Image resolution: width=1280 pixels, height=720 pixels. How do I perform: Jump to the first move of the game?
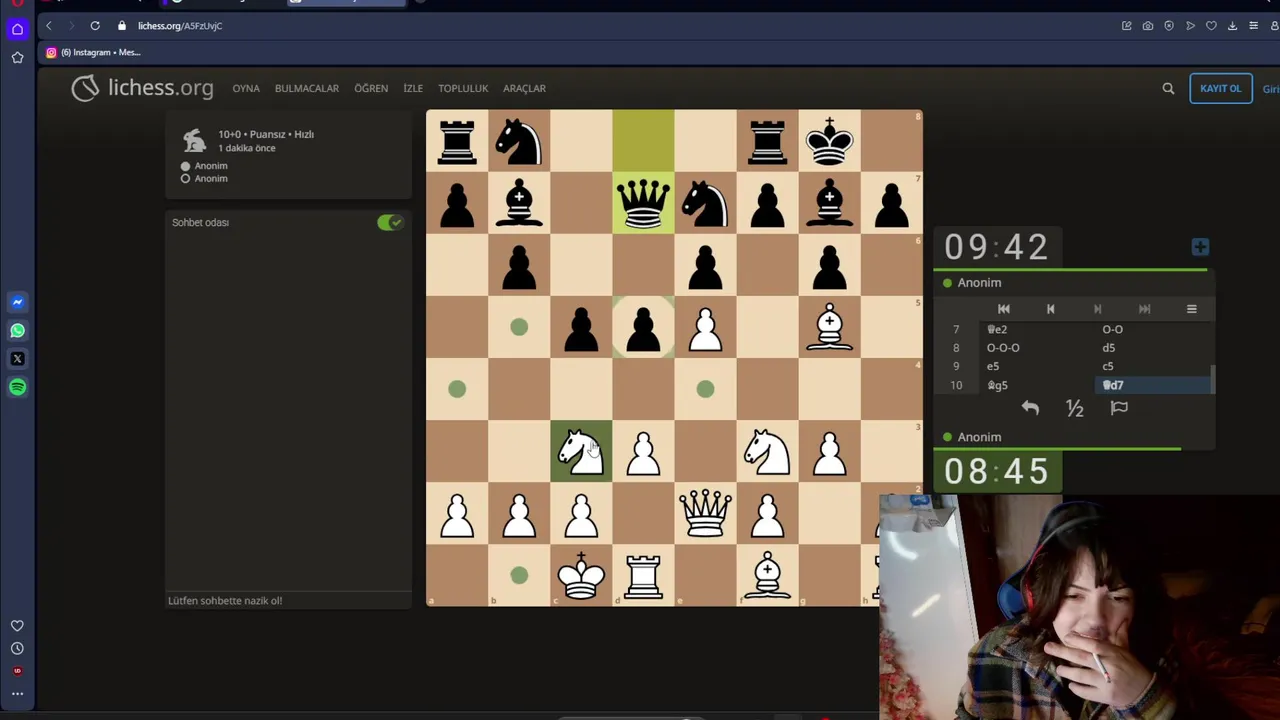tap(1004, 309)
